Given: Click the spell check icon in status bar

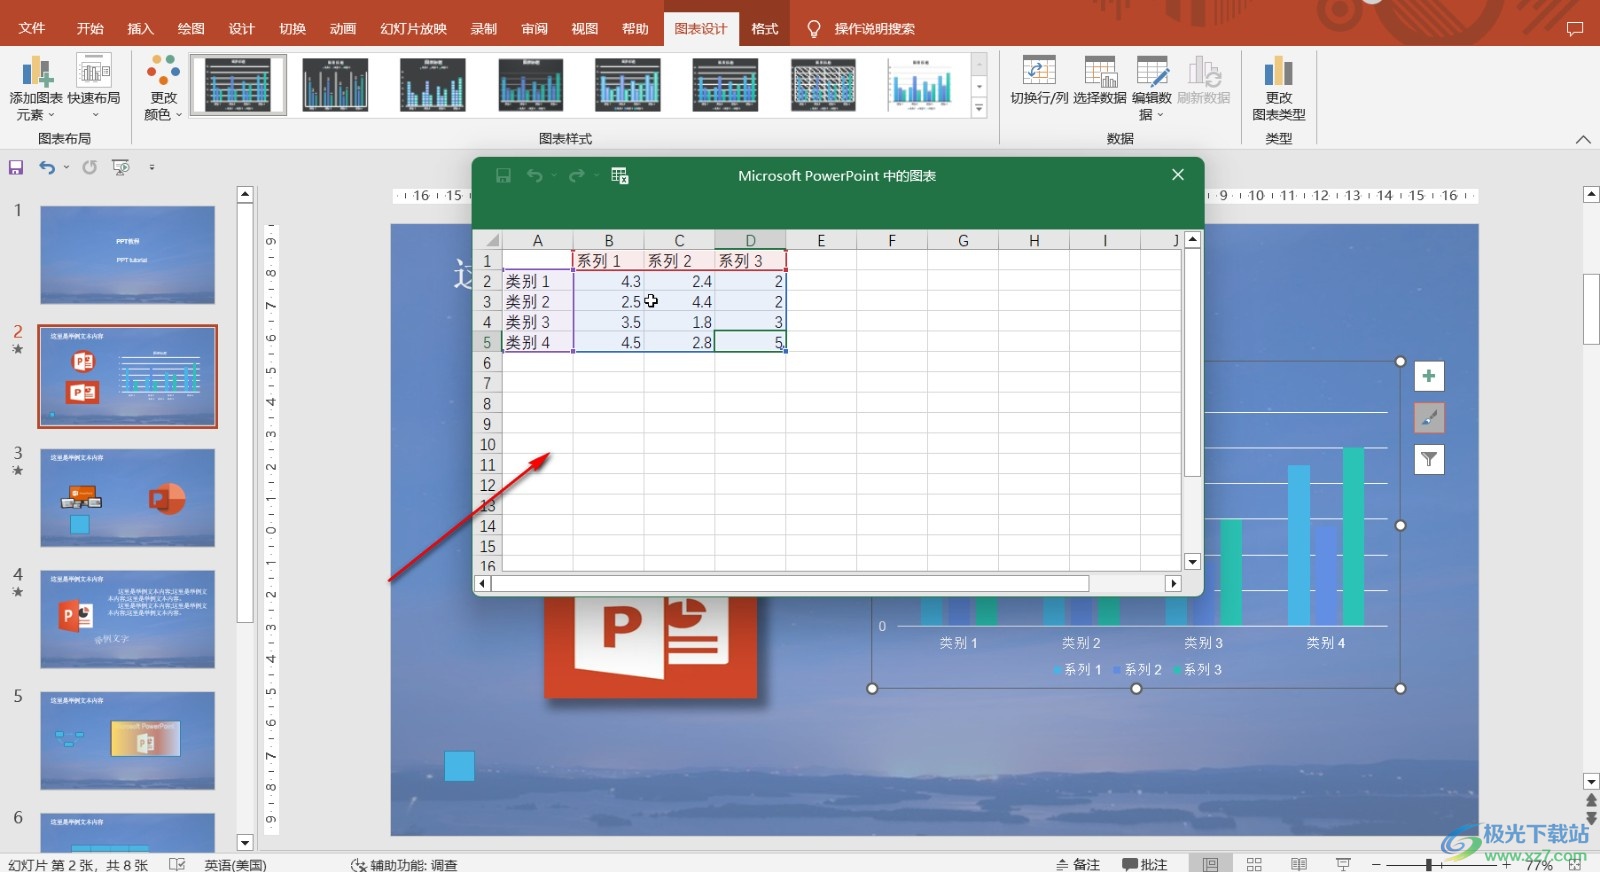Looking at the screenshot, I should (x=177, y=864).
